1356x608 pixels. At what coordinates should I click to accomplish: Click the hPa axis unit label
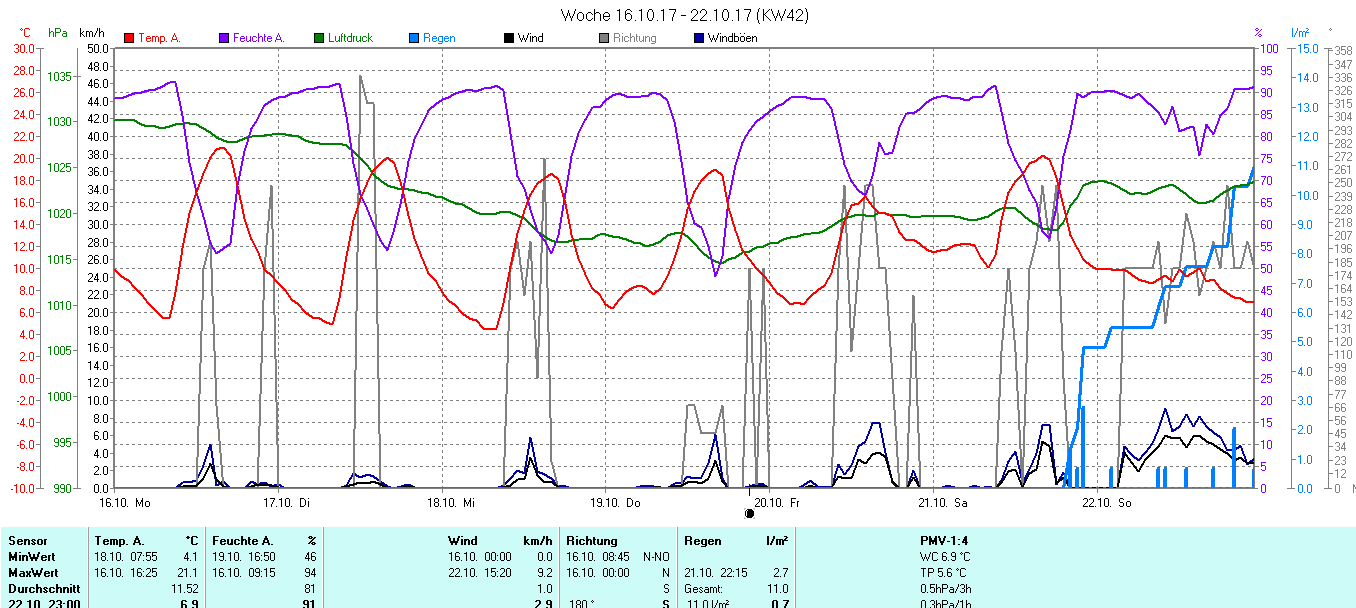58,33
